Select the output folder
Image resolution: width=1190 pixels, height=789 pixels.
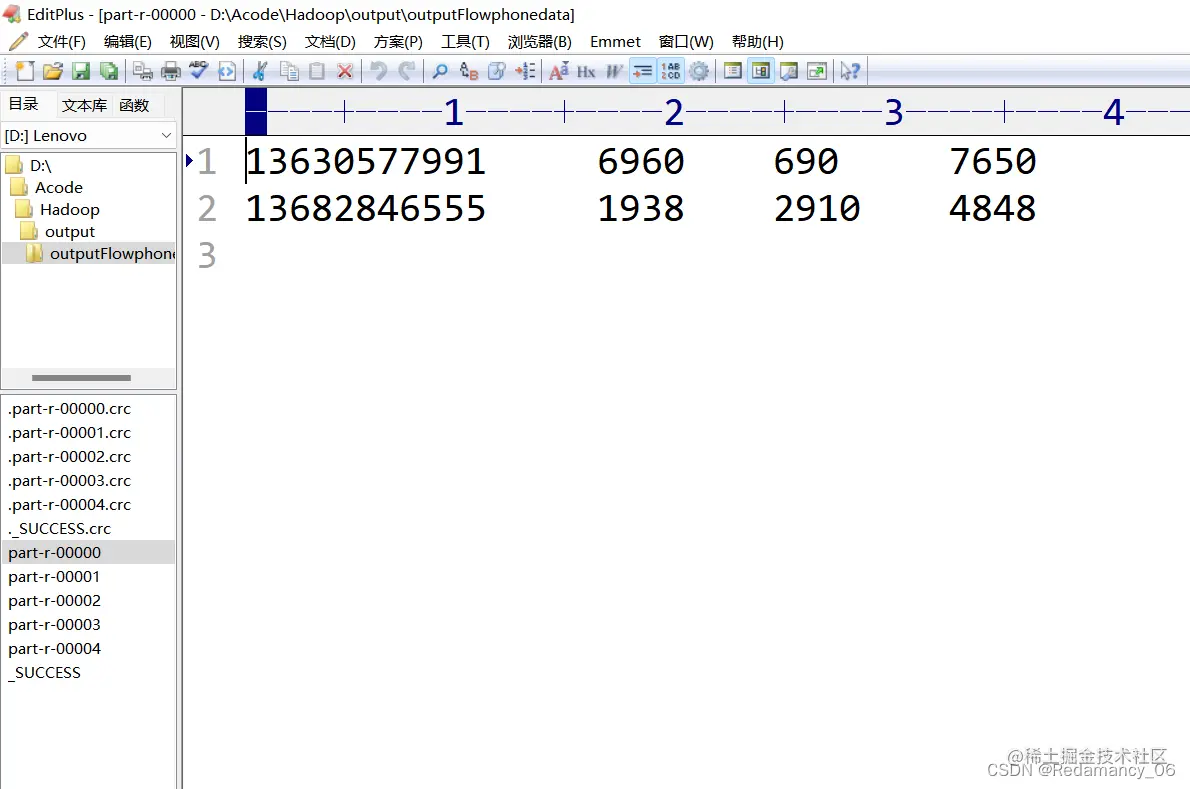(69, 231)
